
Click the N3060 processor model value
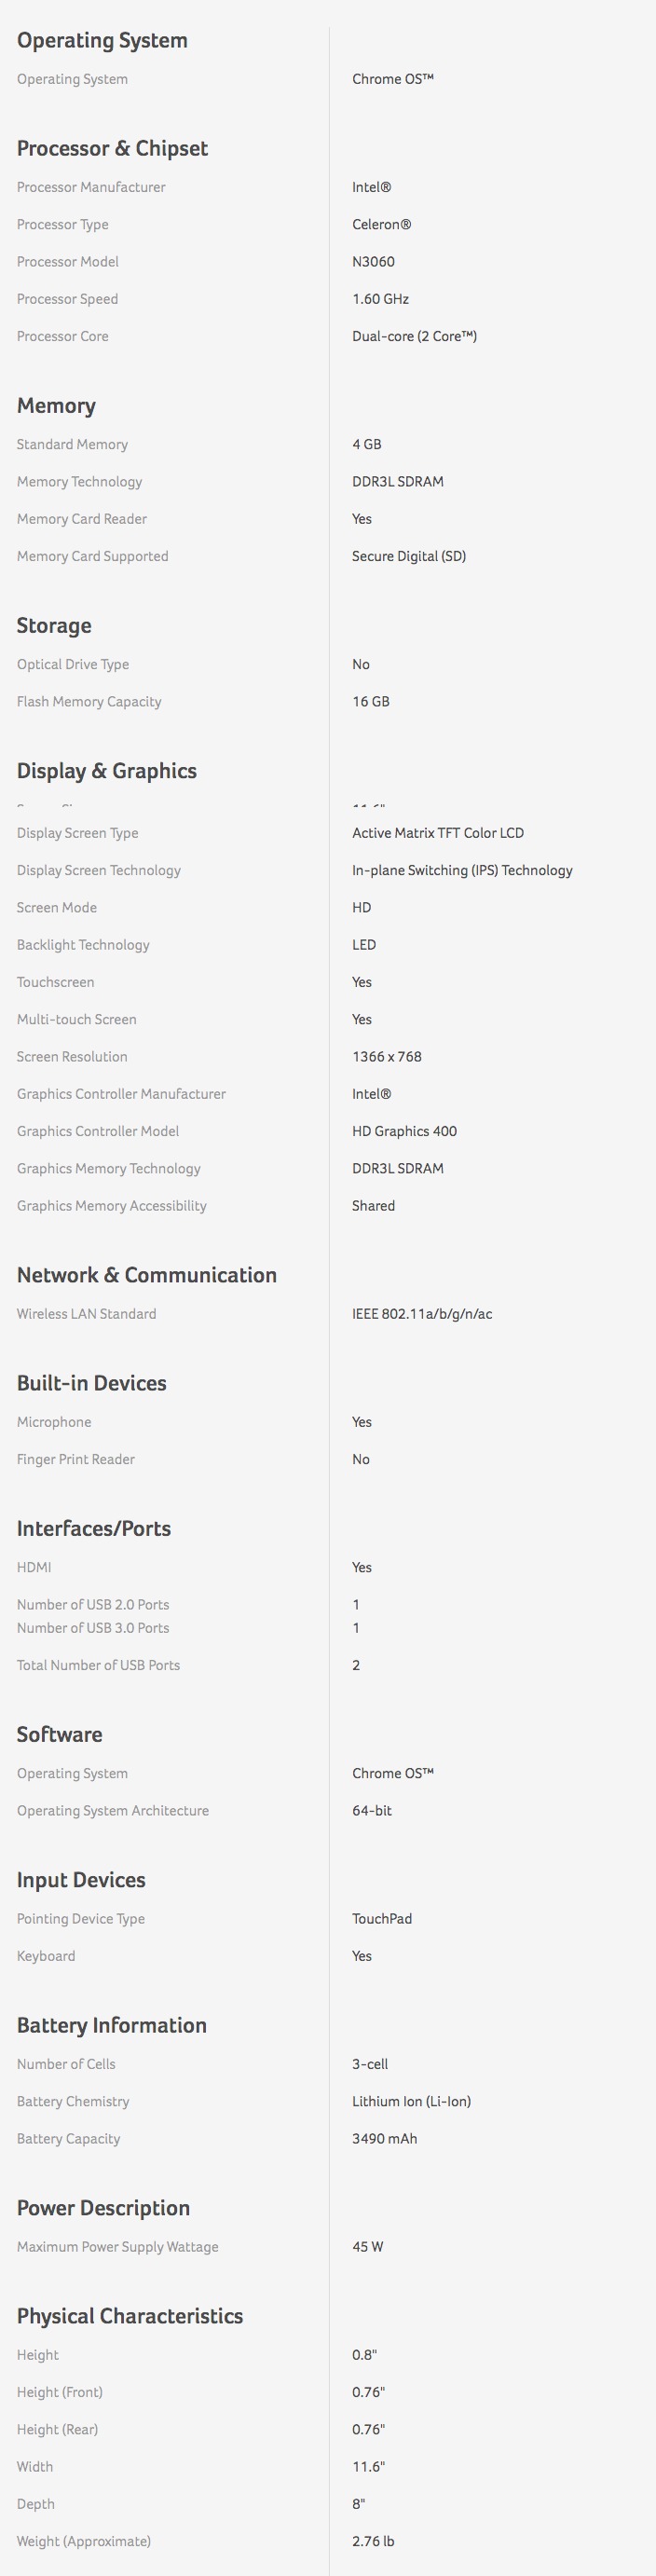point(373,261)
